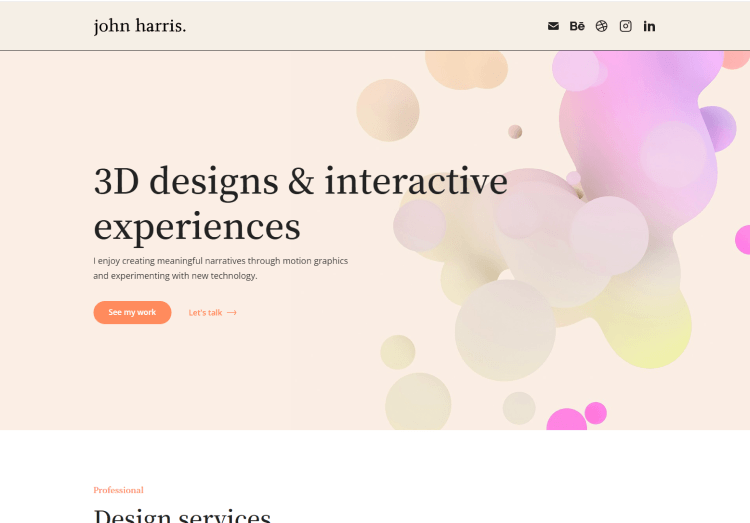Click the 'john harris.' site logo

tap(140, 26)
